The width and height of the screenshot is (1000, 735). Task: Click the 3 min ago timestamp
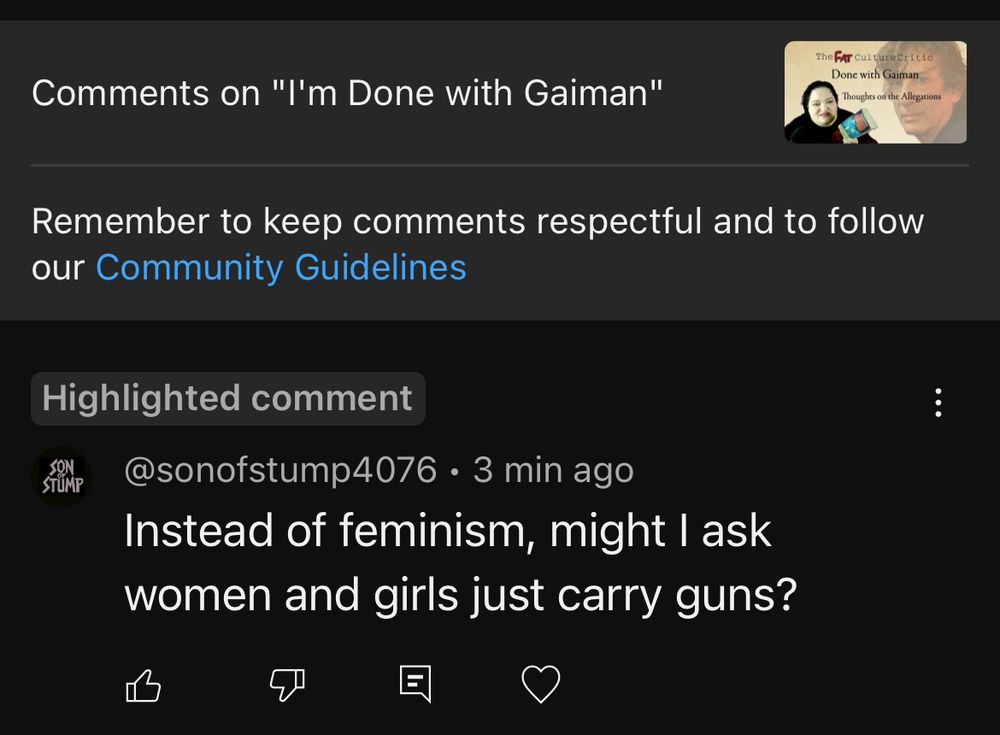click(x=555, y=469)
